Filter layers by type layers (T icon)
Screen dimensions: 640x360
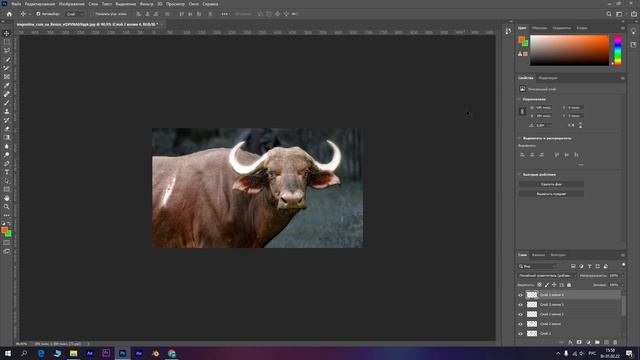coord(589,266)
